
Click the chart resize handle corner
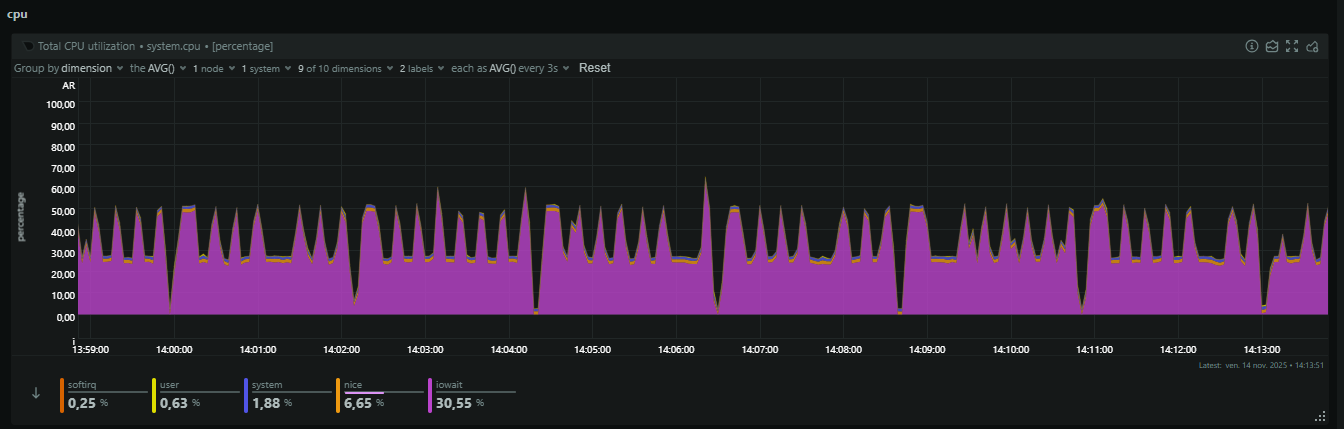pyautogui.click(x=1319, y=416)
